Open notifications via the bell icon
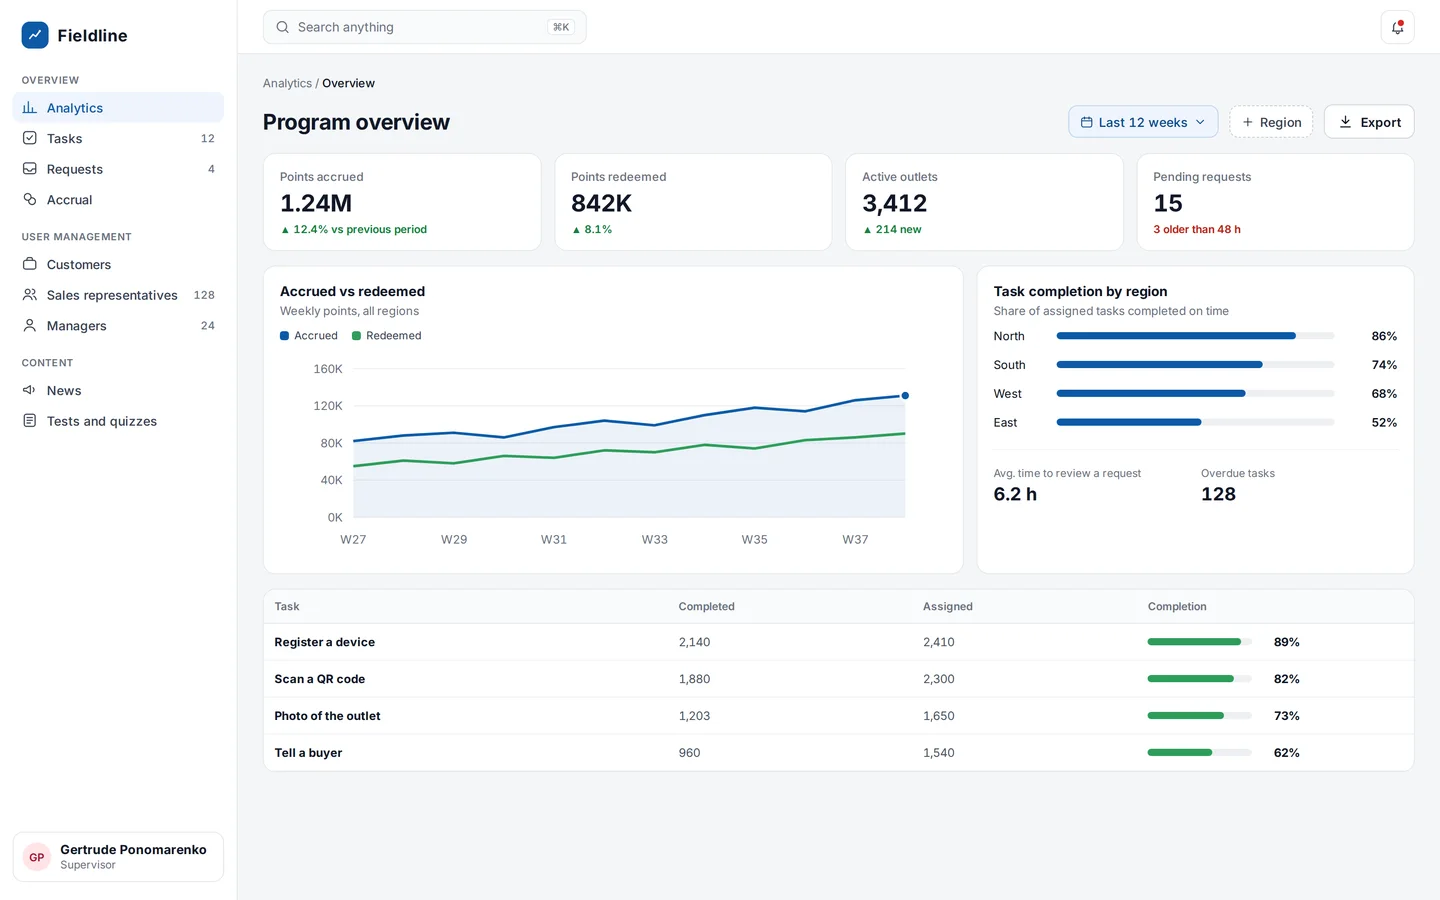 coord(1397,27)
